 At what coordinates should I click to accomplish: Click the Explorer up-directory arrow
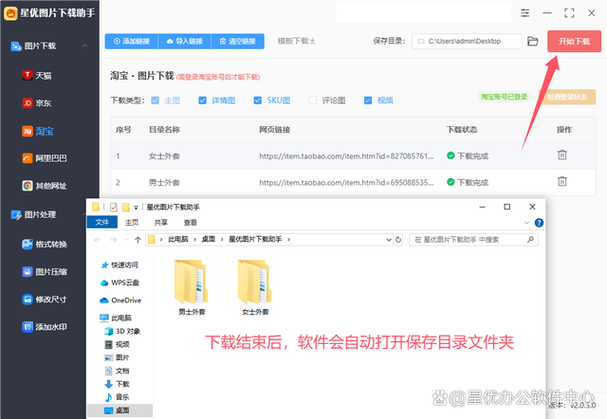(x=138, y=240)
